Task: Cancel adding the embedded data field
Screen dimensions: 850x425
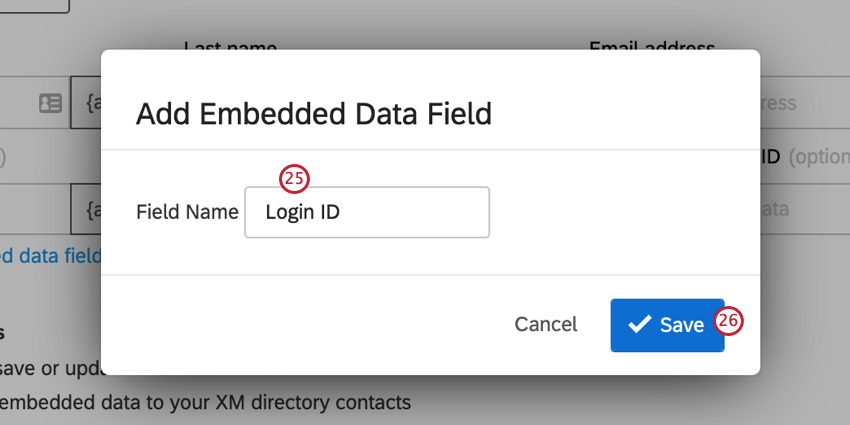Action: (x=545, y=324)
